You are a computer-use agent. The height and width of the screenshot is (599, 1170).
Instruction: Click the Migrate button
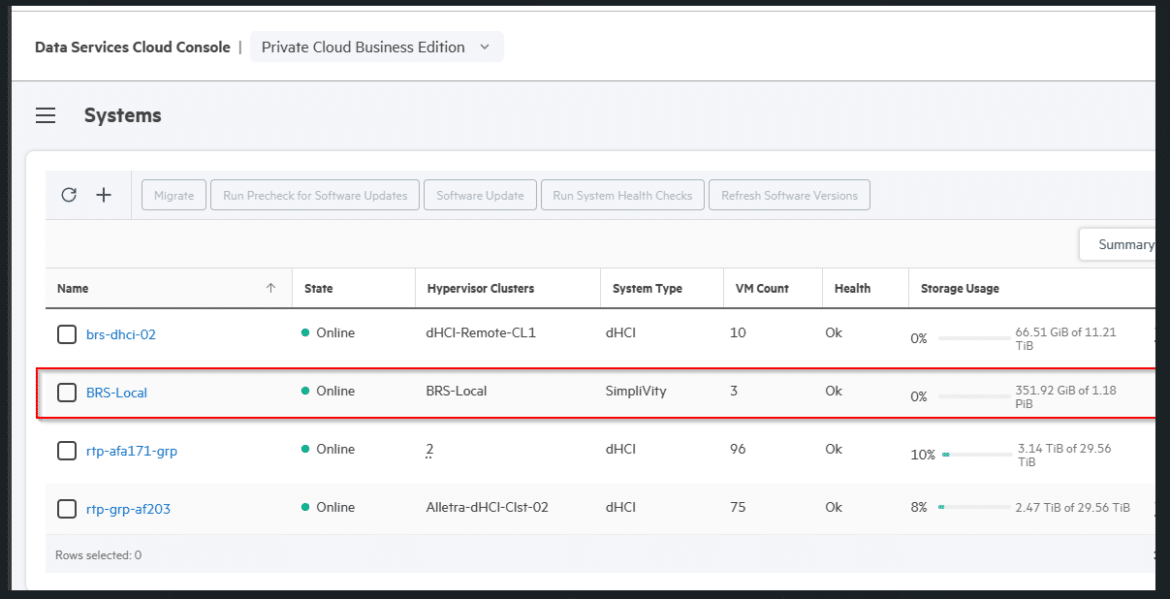[x=174, y=195]
